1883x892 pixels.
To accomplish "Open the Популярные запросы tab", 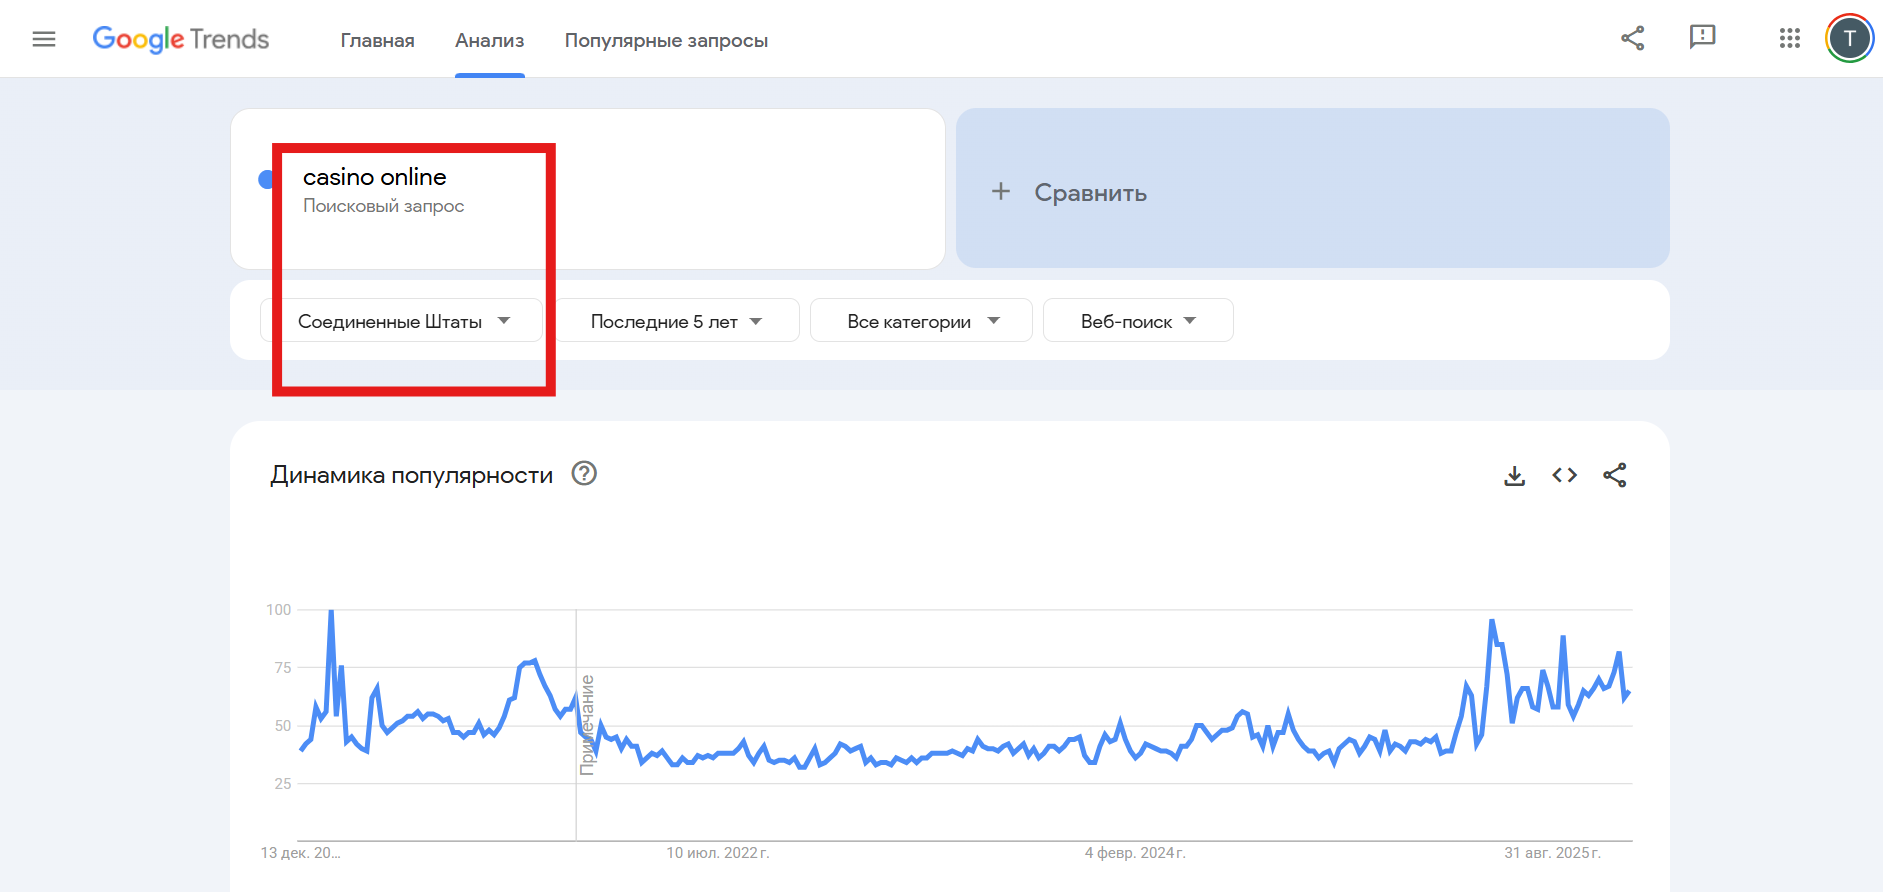I will click(x=666, y=41).
